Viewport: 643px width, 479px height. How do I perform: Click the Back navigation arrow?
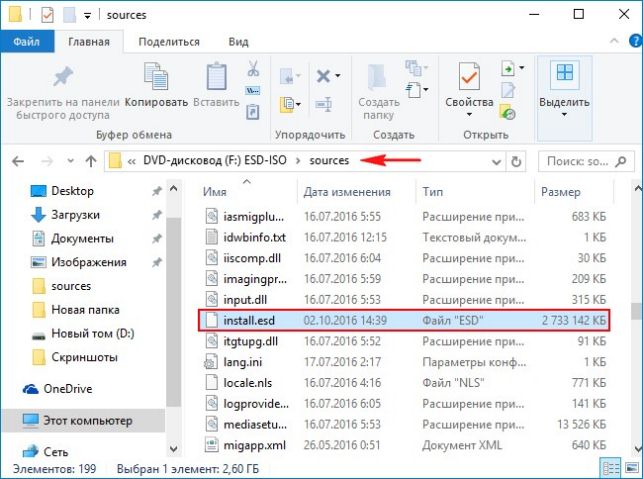click(18, 162)
